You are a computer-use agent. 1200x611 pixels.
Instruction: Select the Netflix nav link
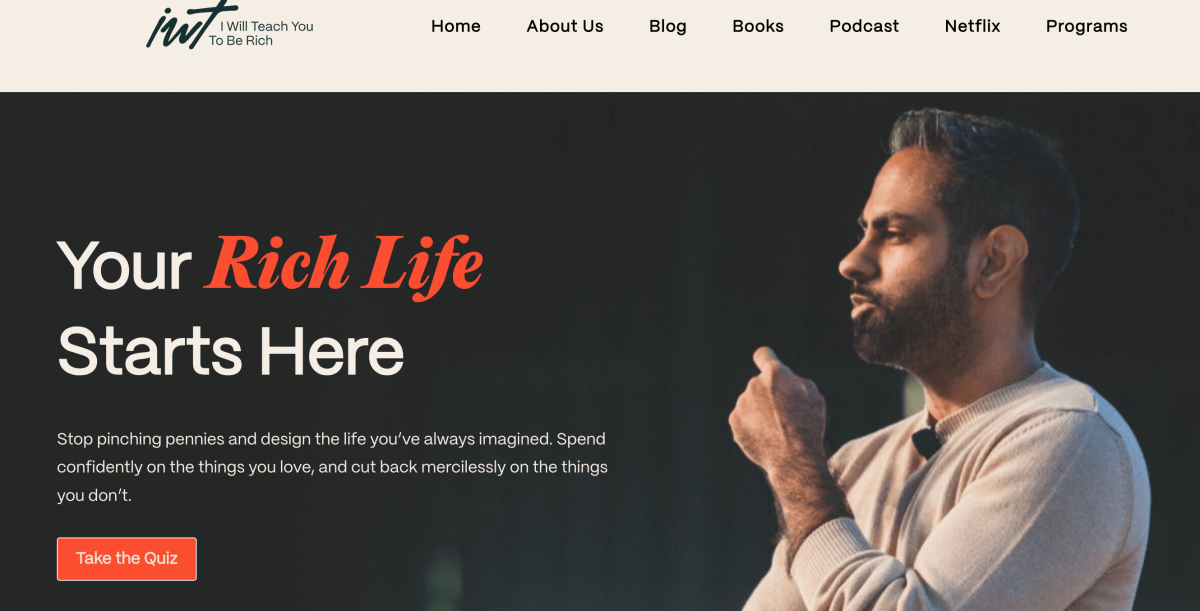tap(972, 26)
